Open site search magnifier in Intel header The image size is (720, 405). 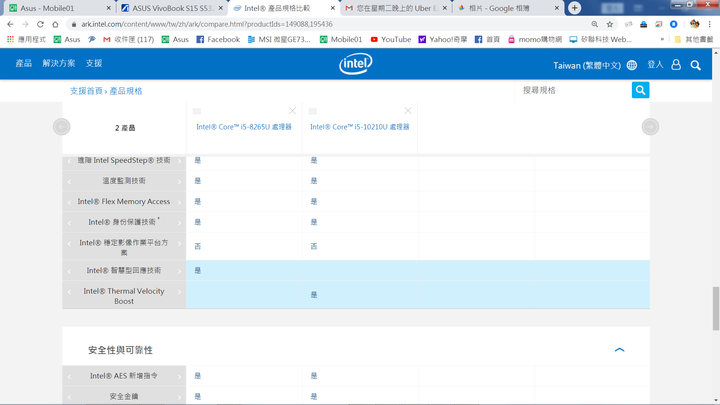pyautogui.click(x=696, y=65)
